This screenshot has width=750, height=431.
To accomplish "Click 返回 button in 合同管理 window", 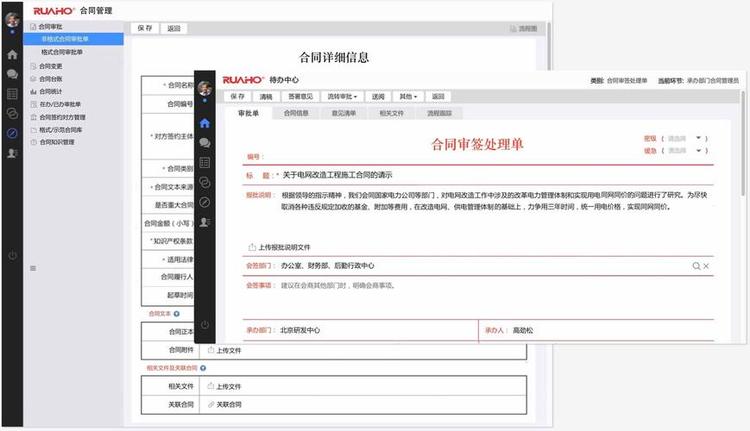I will click(x=174, y=28).
